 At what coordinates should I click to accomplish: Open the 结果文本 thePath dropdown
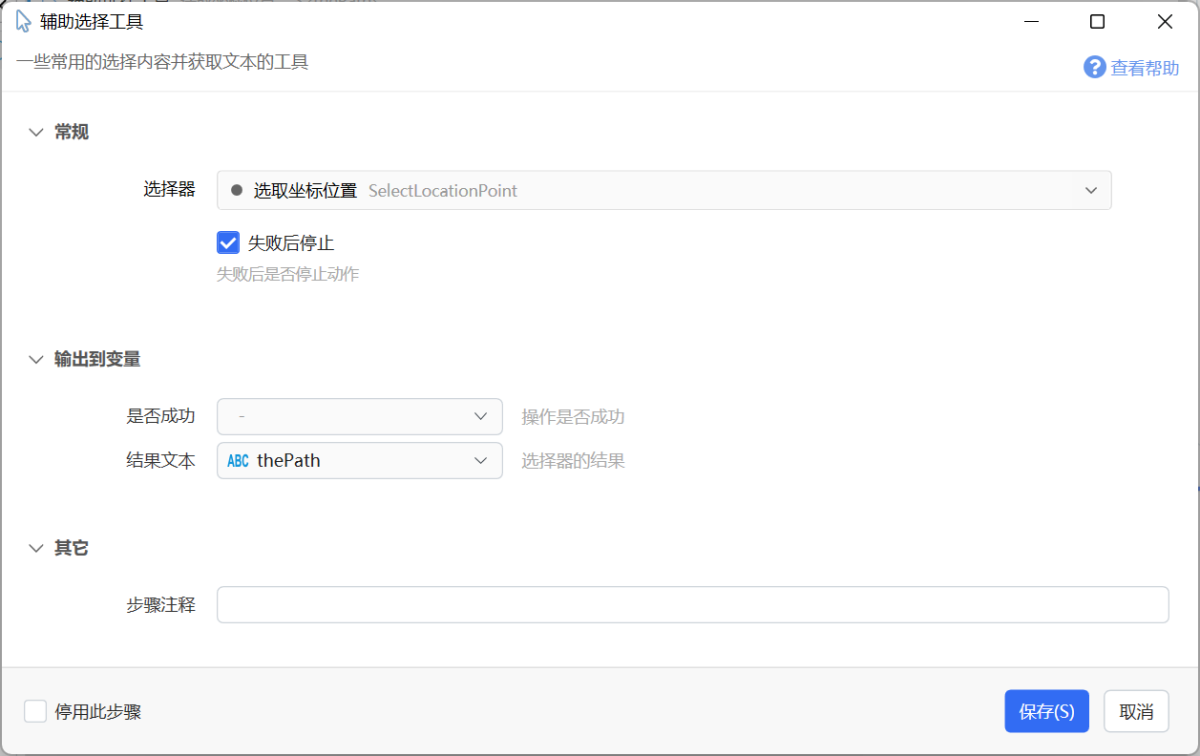360,460
